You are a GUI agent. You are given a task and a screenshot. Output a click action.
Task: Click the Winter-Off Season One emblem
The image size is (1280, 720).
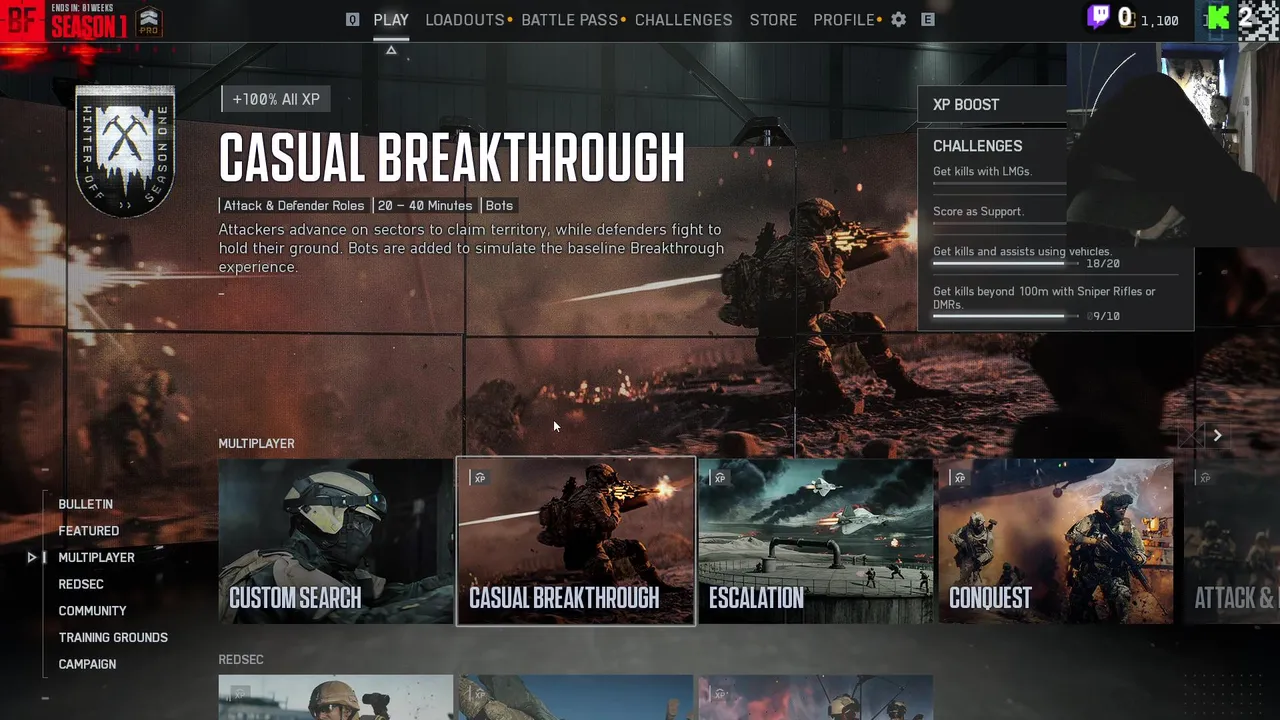[x=125, y=151]
